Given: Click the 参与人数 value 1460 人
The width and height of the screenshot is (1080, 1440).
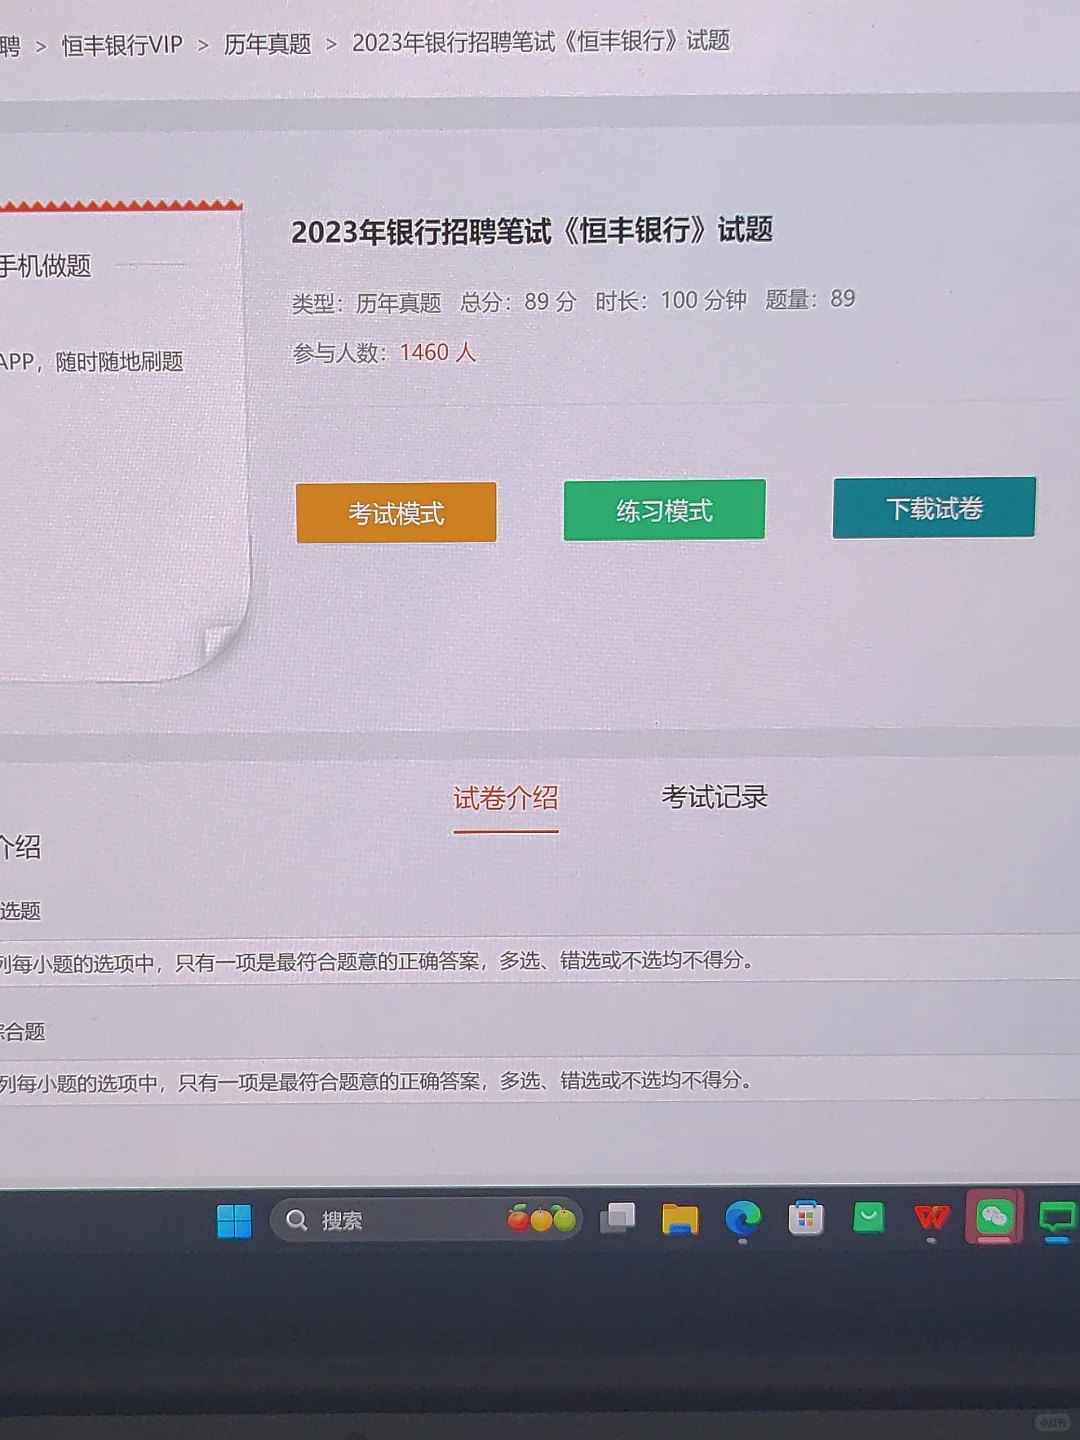Looking at the screenshot, I should pyautogui.click(x=438, y=352).
